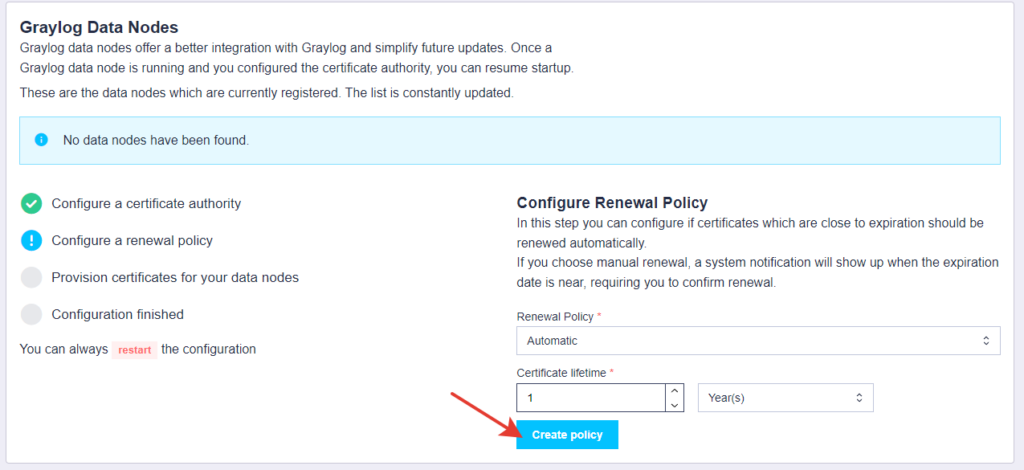Click the No data nodes found alert
This screenshot has width=1024, height=470.
[x=509, y=140]
